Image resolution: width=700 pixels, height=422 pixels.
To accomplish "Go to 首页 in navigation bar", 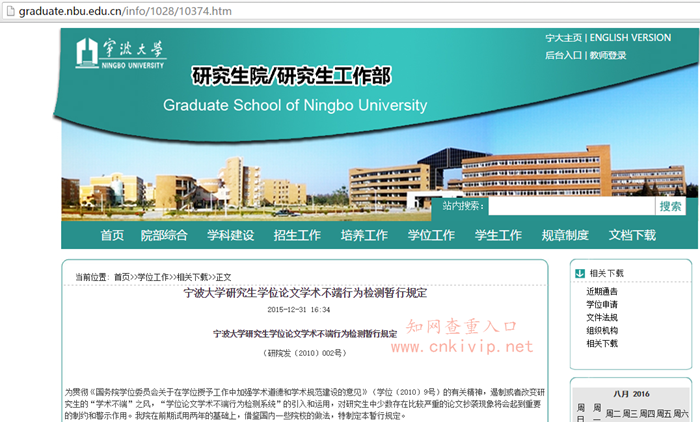I will (112, 235).
